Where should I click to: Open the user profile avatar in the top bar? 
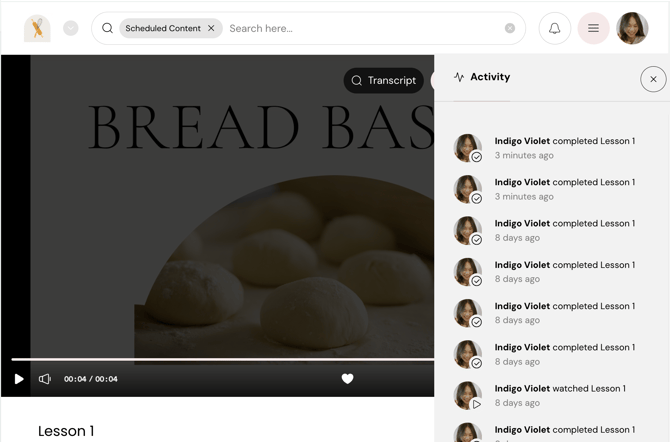(x=632, y=28)
